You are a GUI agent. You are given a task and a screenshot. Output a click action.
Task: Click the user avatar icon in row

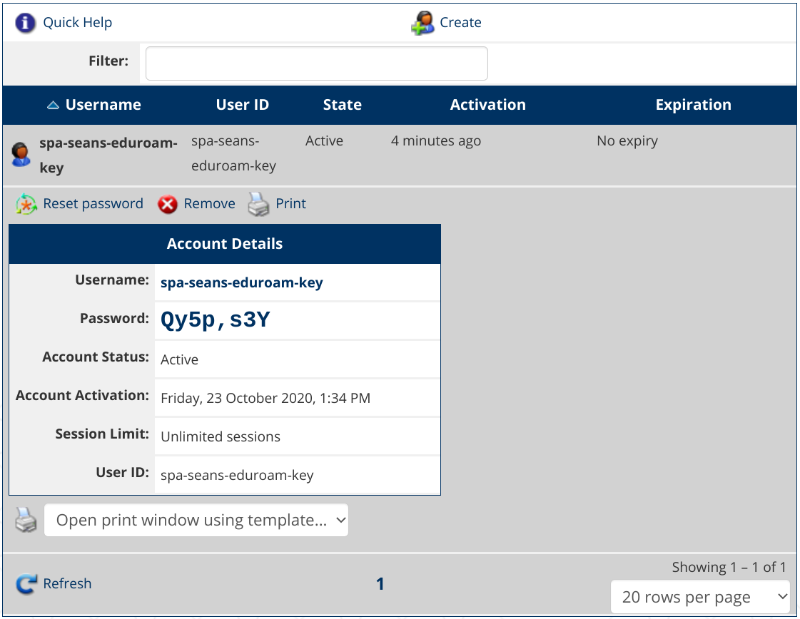pyautogui.click(x=20, y=154)
